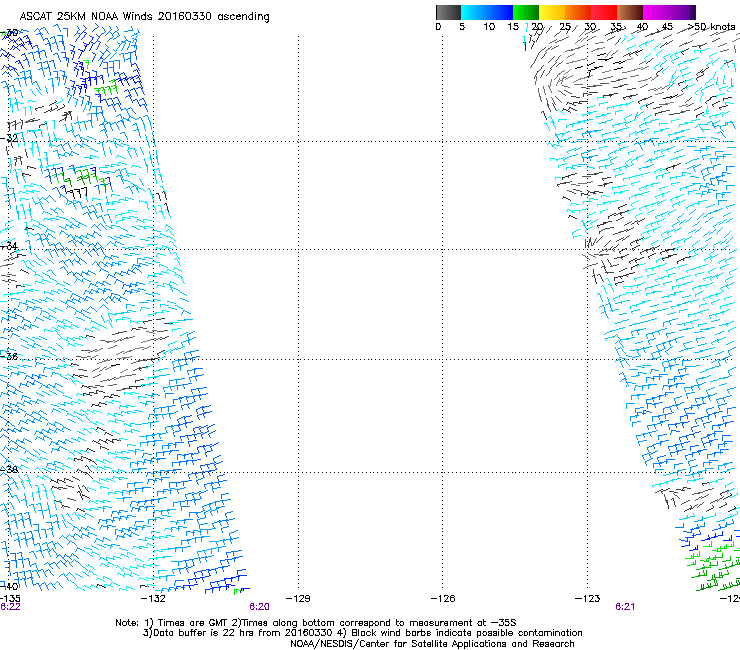Click the NOAA/NESDIS credit line
The height and width of the screenshot is (650, 740).
[x=432, y=644]
